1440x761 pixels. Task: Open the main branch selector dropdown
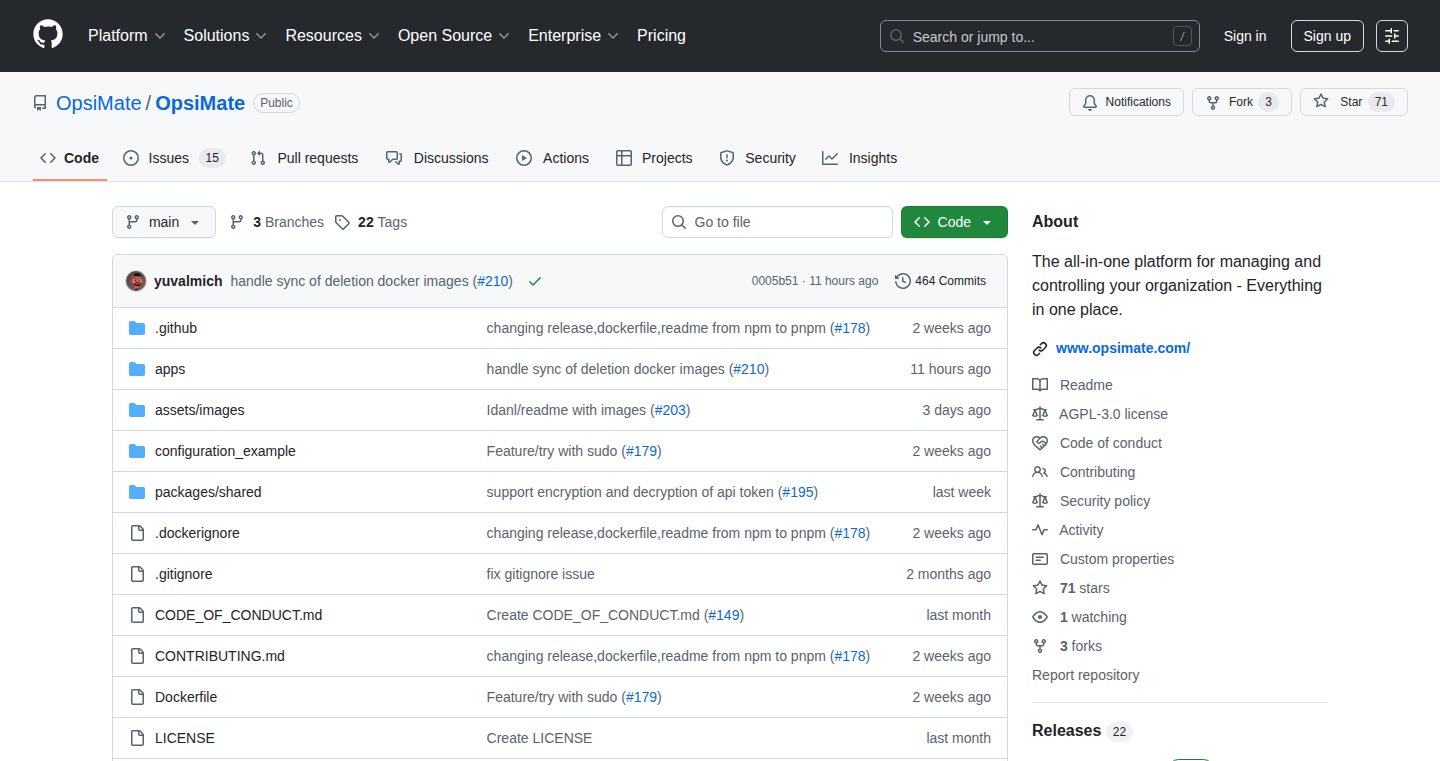pos(164,222)
